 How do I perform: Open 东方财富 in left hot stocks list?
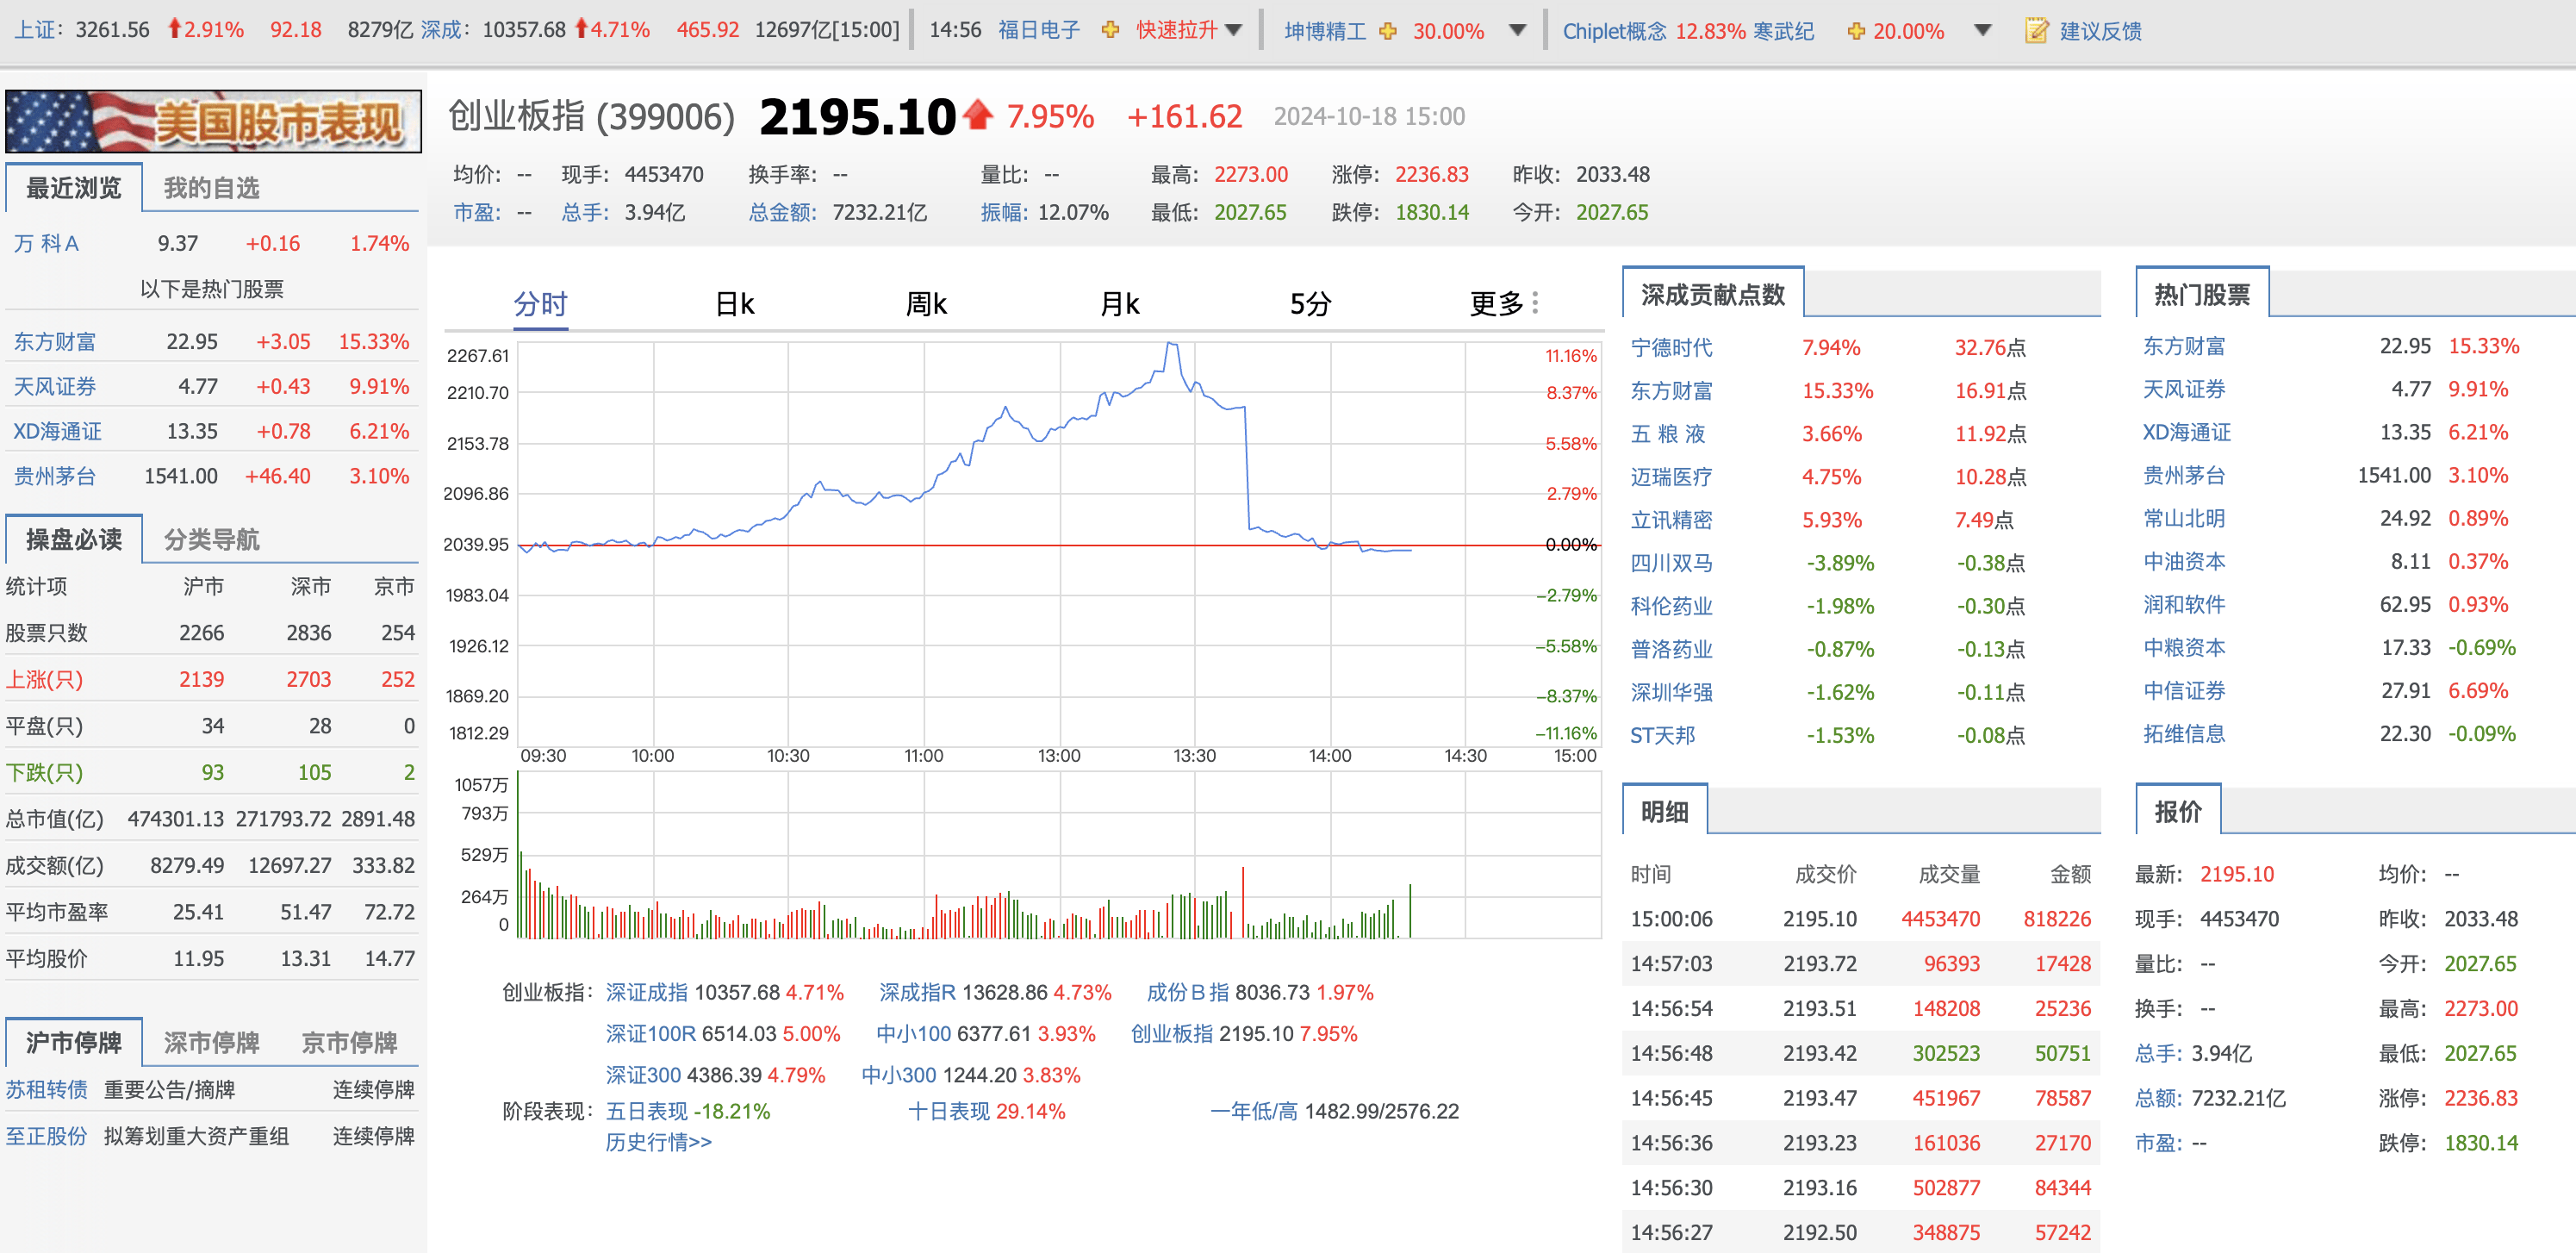[x=55, y=341]
